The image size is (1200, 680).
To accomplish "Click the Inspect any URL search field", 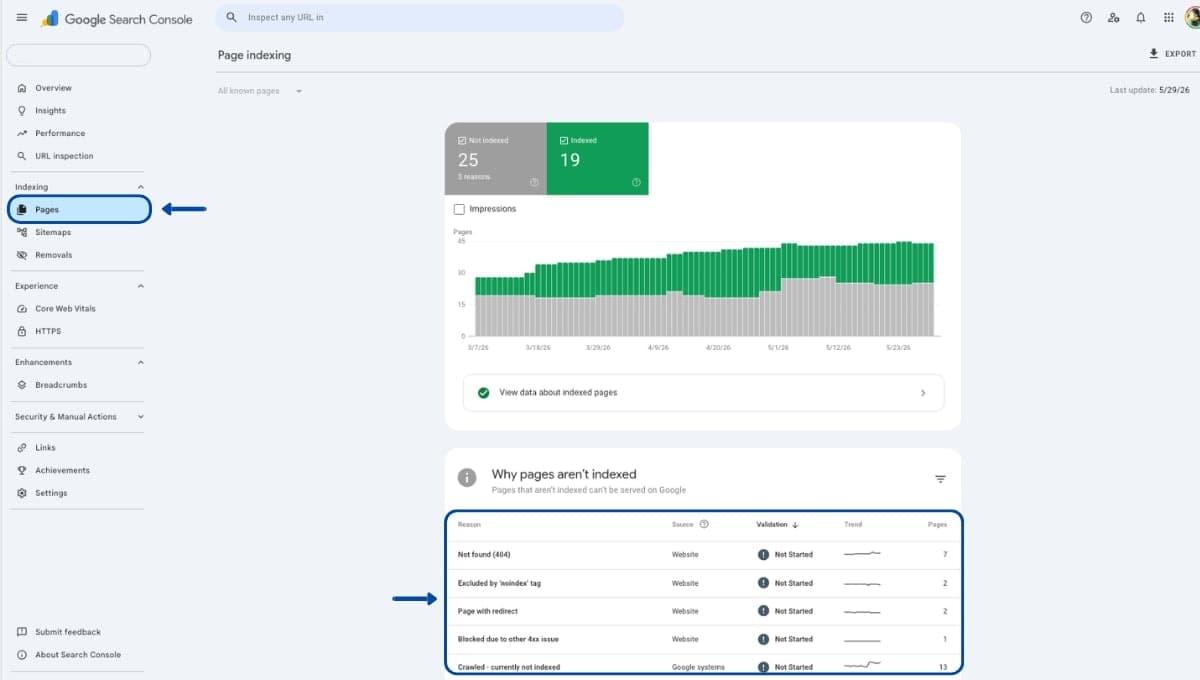I will pos(420,18).
